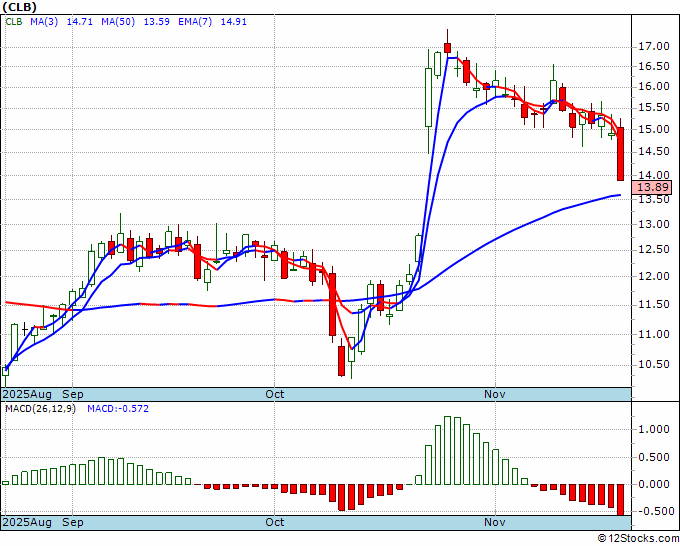Click the 14.50 price axis label
The height and width of the screenshot is (546, 680).
(654, 152)
